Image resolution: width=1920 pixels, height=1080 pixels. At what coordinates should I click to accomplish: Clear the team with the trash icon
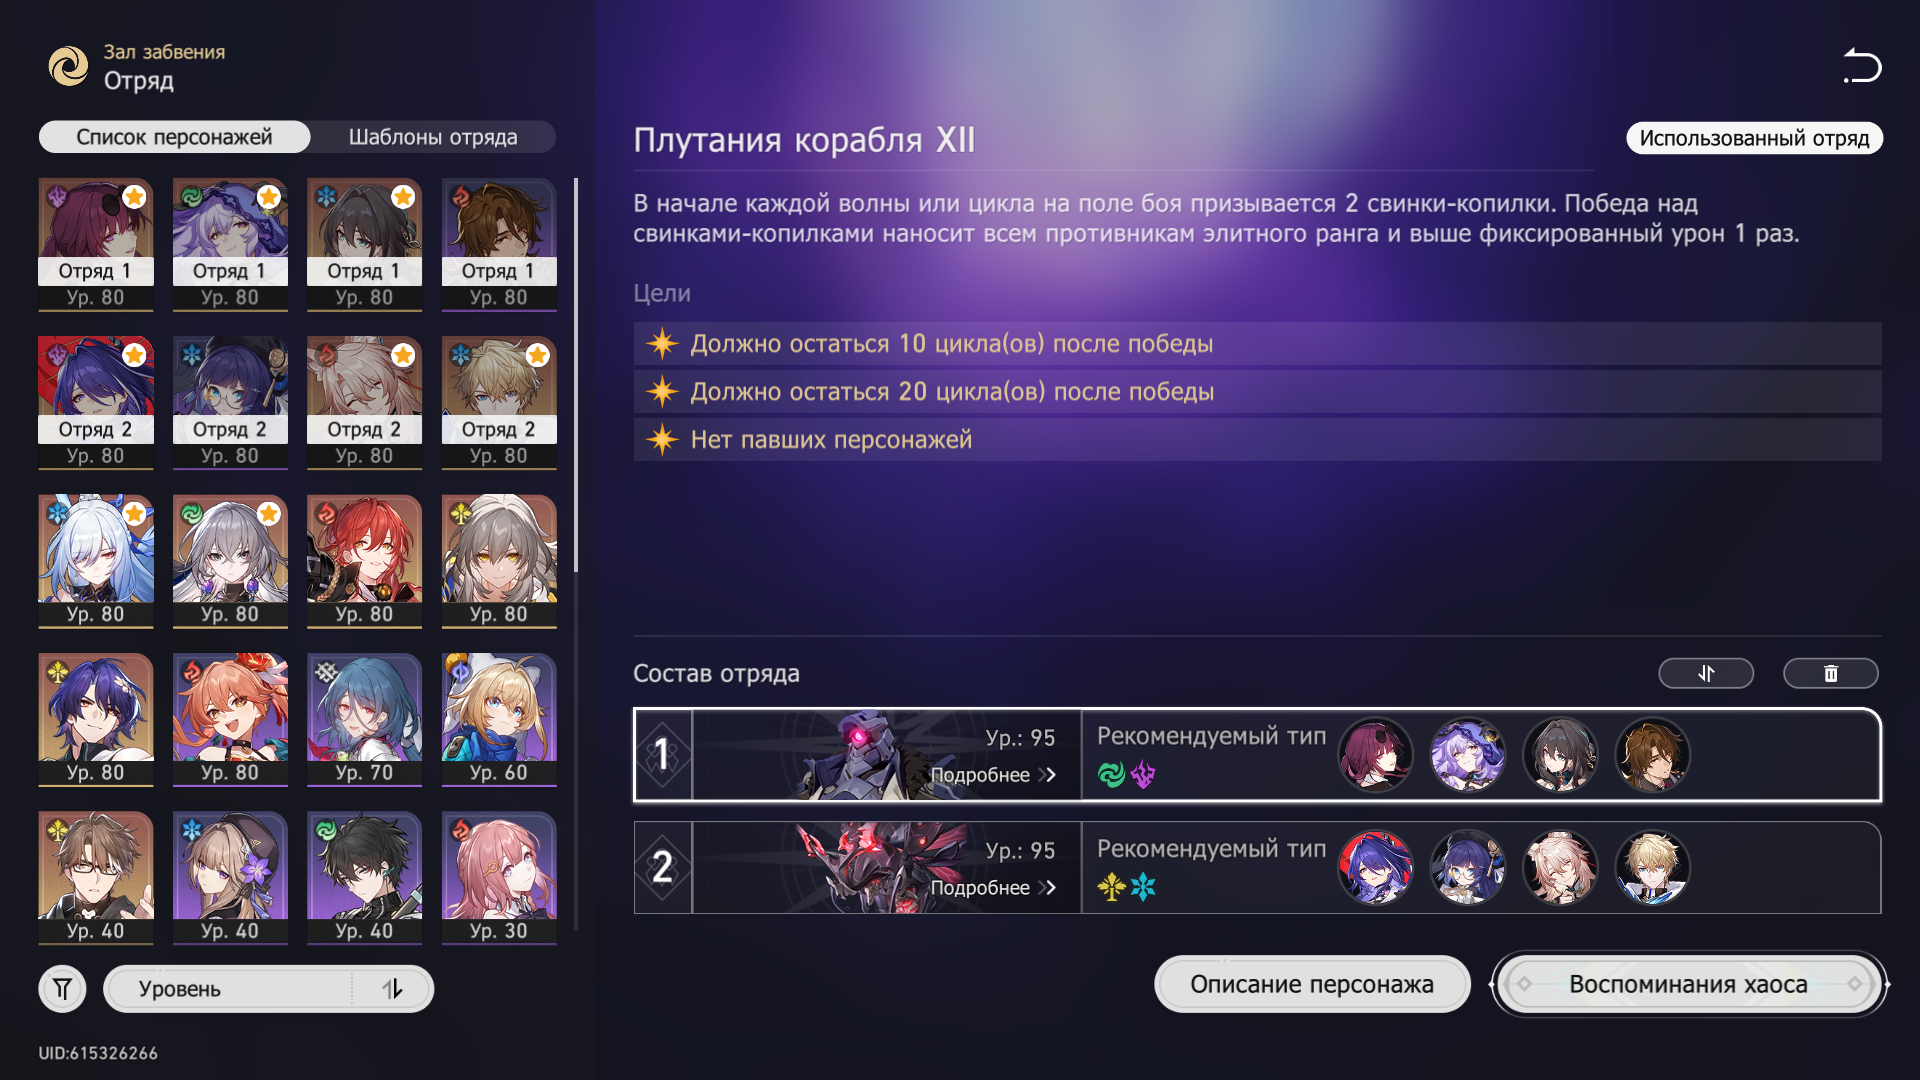coord(1830,673)
